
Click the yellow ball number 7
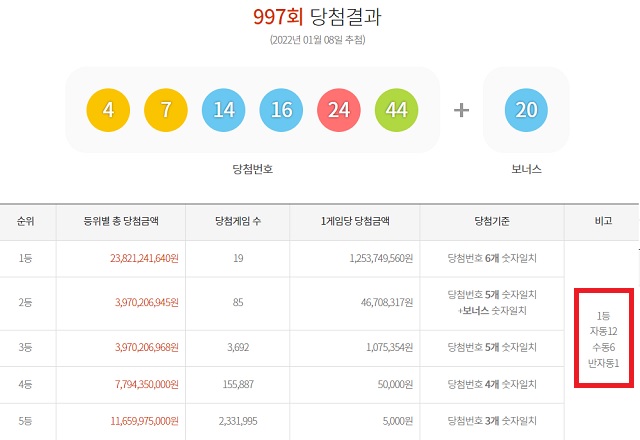tap(166, 110)
